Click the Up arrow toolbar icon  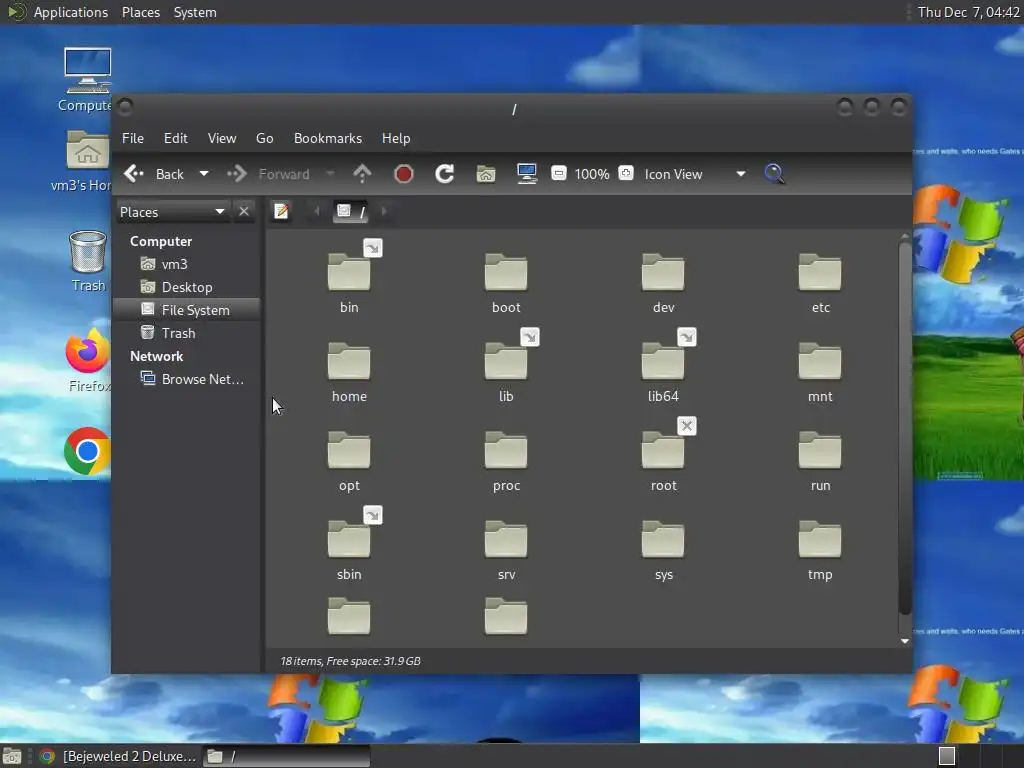coord(362,174)
